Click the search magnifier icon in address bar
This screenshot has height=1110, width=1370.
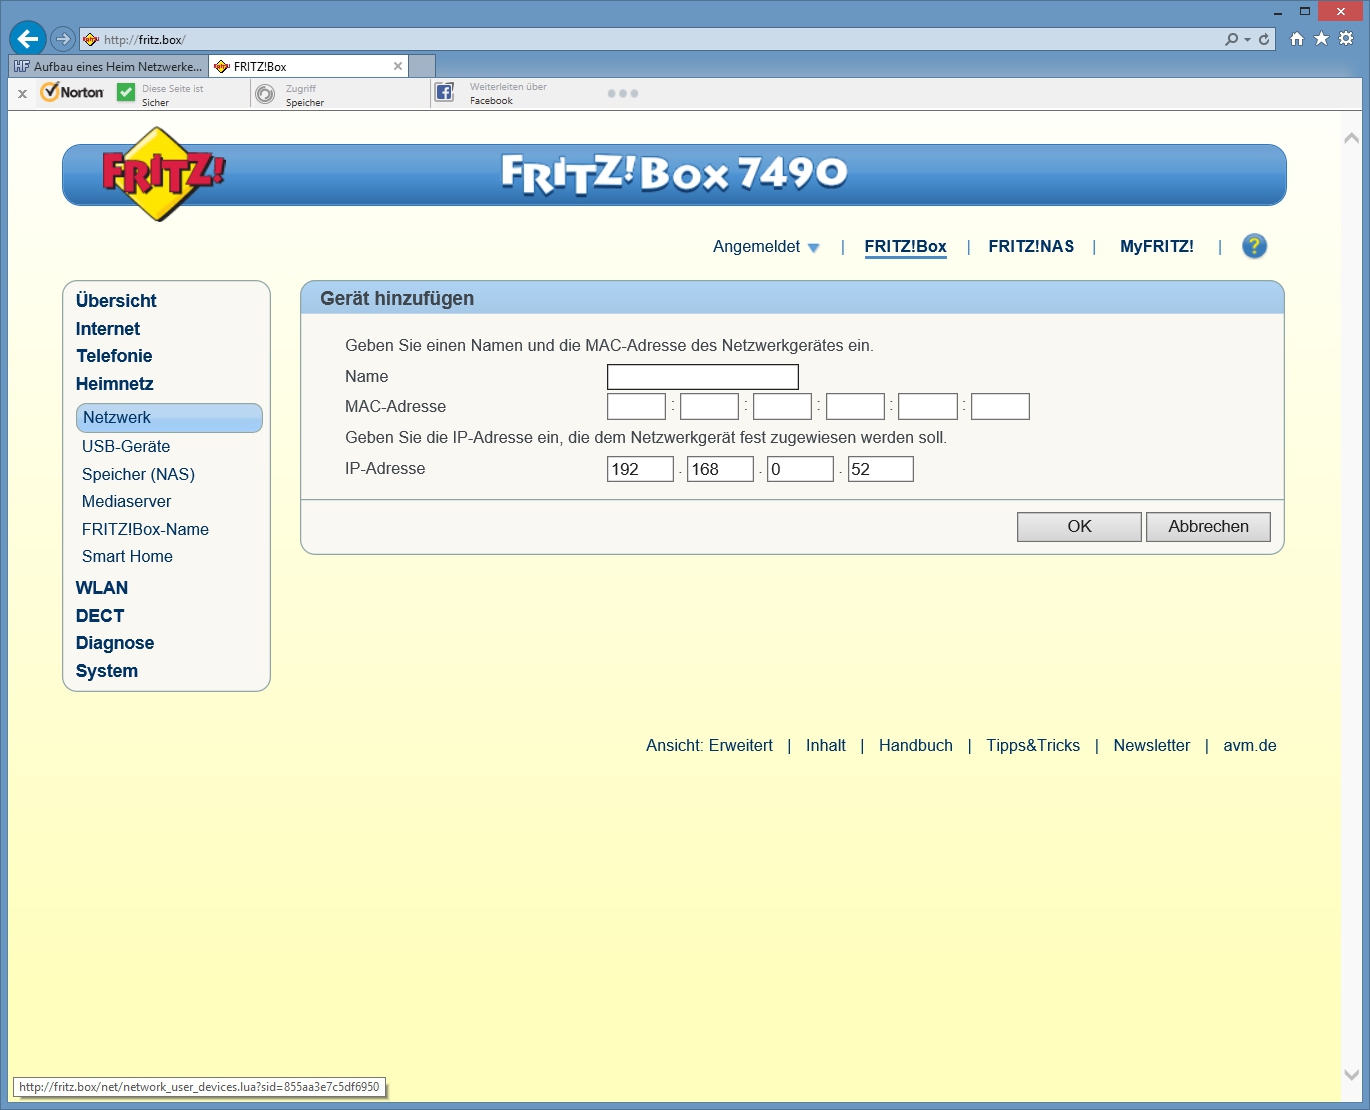(1231, 39)
